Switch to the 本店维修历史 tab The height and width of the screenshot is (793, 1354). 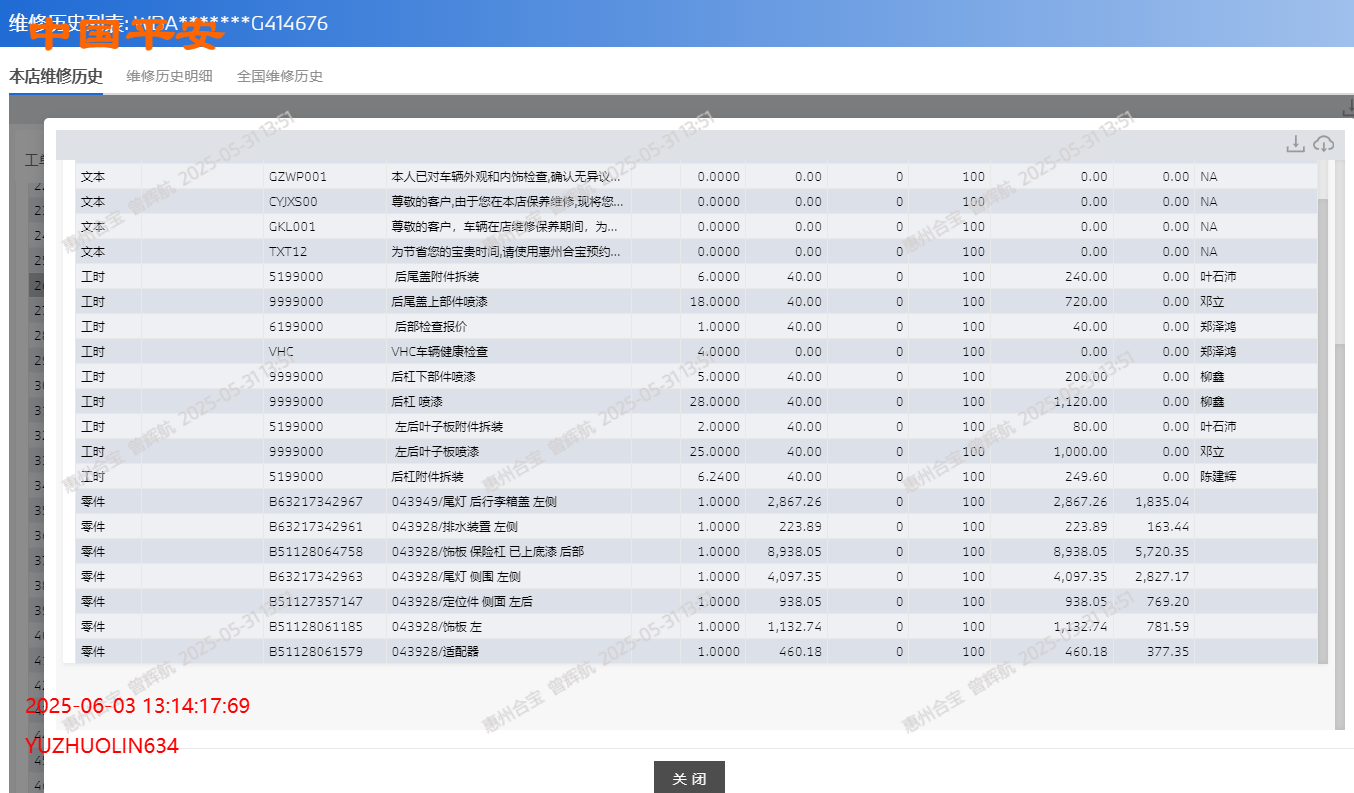tap(56, 76)
